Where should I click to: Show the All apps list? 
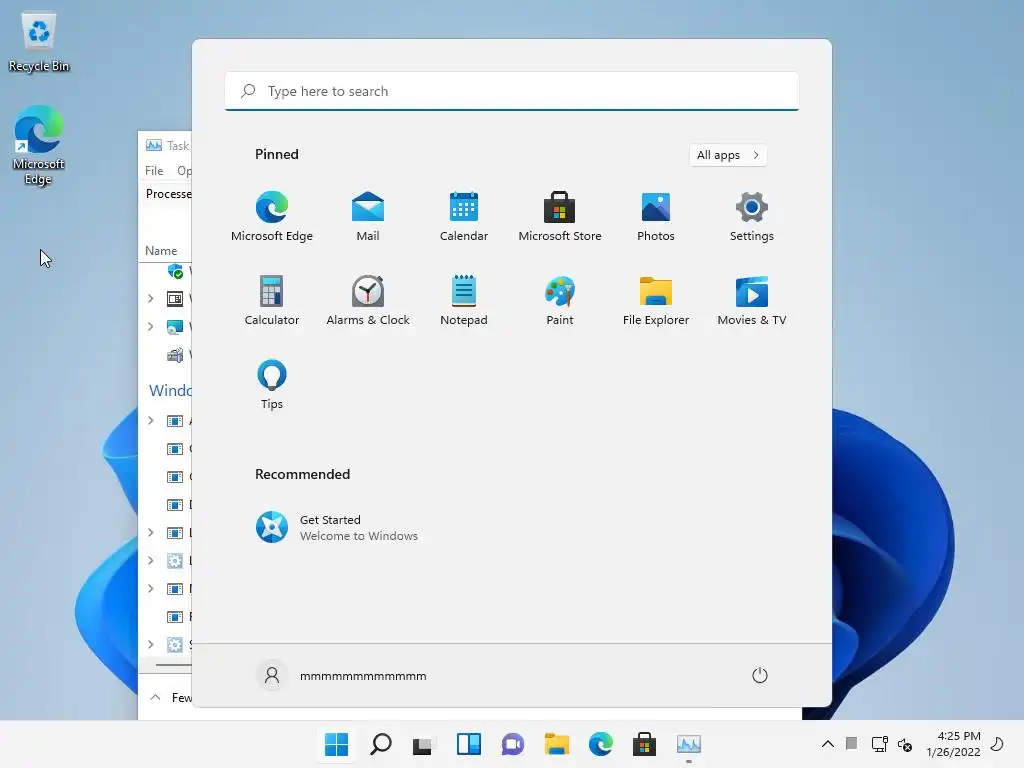point(728,155)
